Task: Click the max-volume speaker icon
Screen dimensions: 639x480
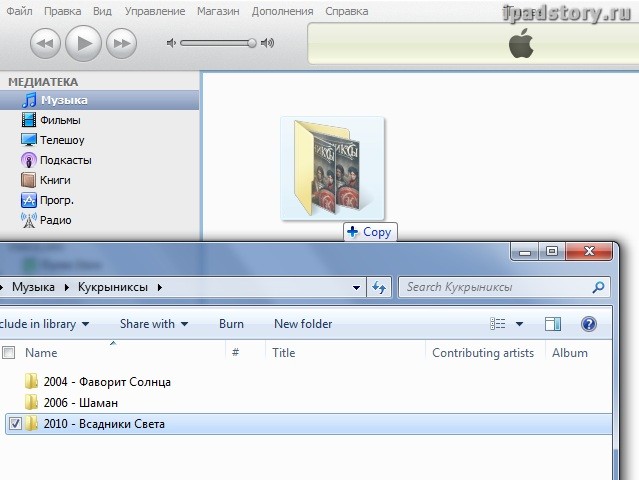Action: click(267, 43)
